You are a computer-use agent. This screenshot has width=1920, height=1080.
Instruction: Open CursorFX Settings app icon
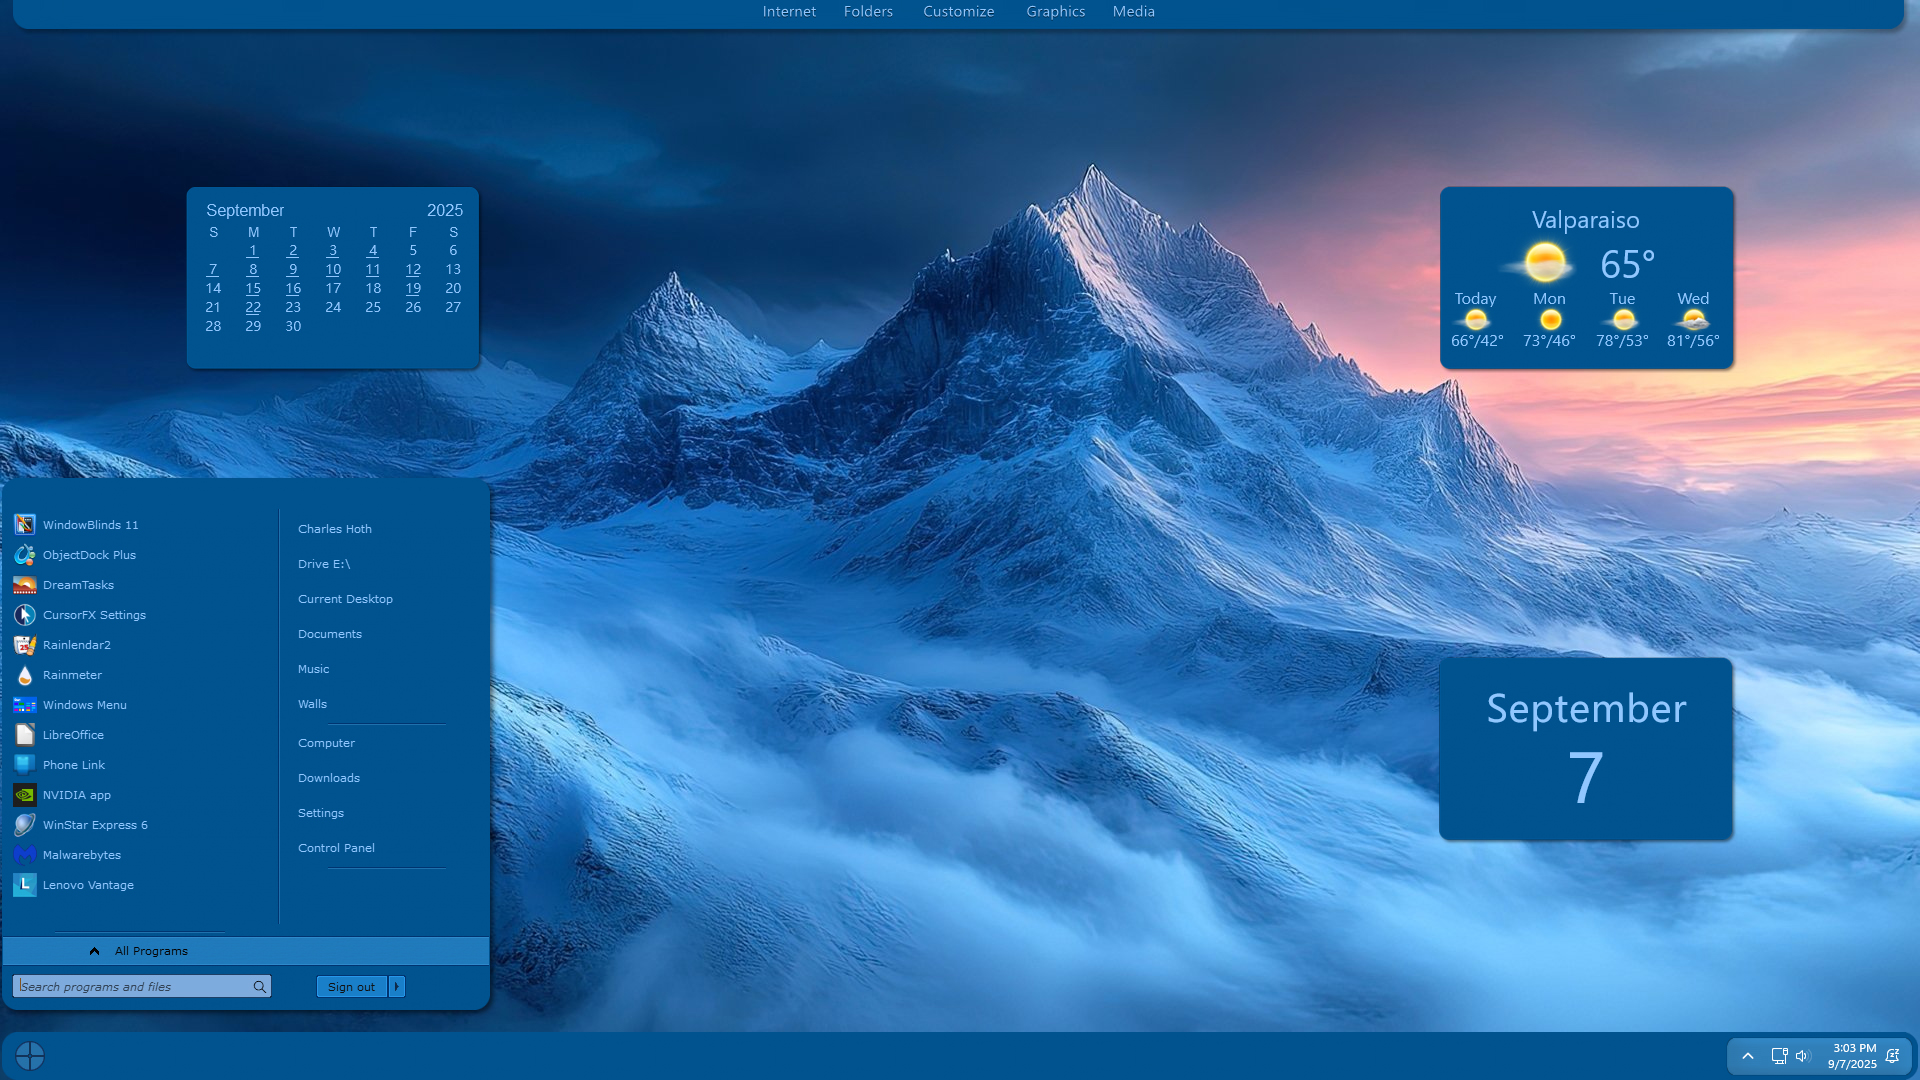(x=25, y=615)
